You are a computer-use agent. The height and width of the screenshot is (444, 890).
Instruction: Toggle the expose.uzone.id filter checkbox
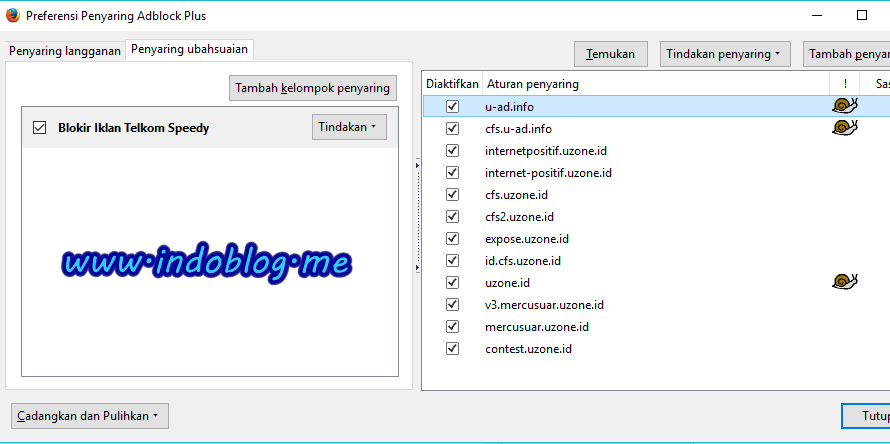pos(452,238)
